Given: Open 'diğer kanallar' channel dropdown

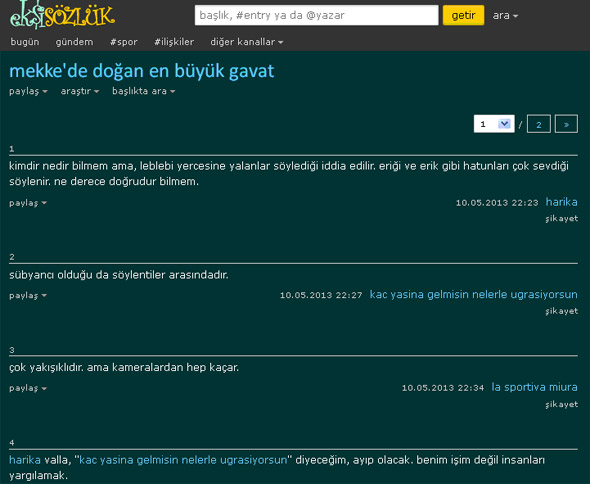Looking at the screenshot, I should coord(246,42).
